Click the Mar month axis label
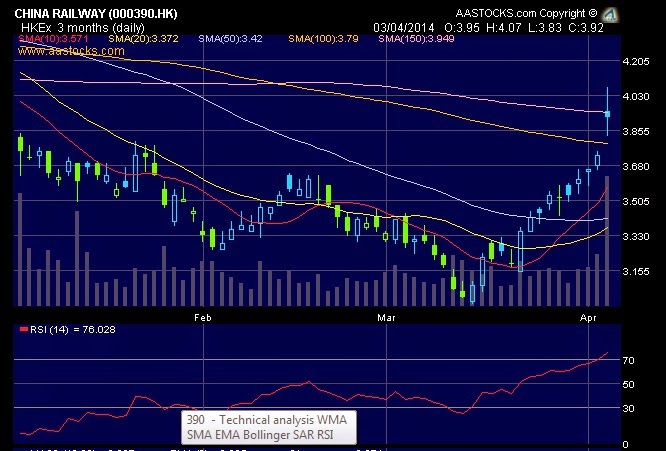666x451 pixels. (x=386, y=318)
